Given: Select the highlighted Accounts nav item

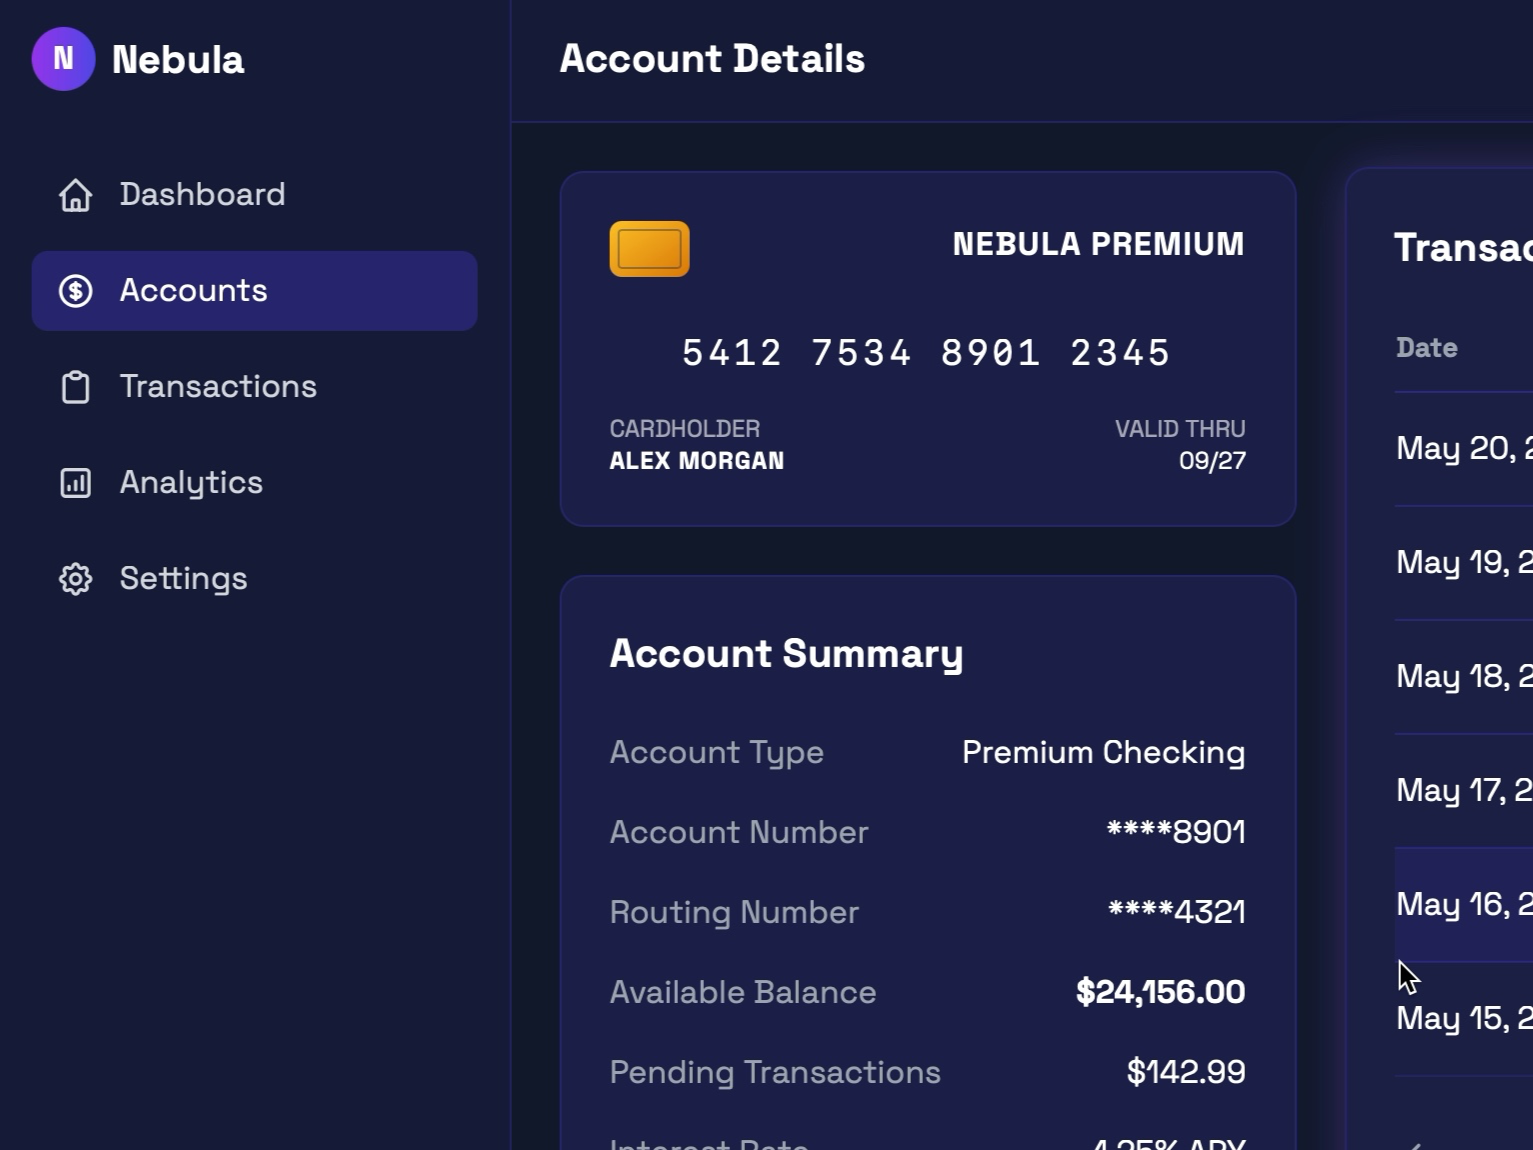Looking at the screenshot, I should (x=255, y=291).
